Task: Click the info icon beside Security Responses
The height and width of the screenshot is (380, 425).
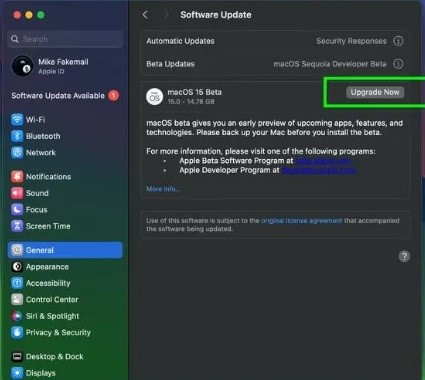Action: [398, 41]
